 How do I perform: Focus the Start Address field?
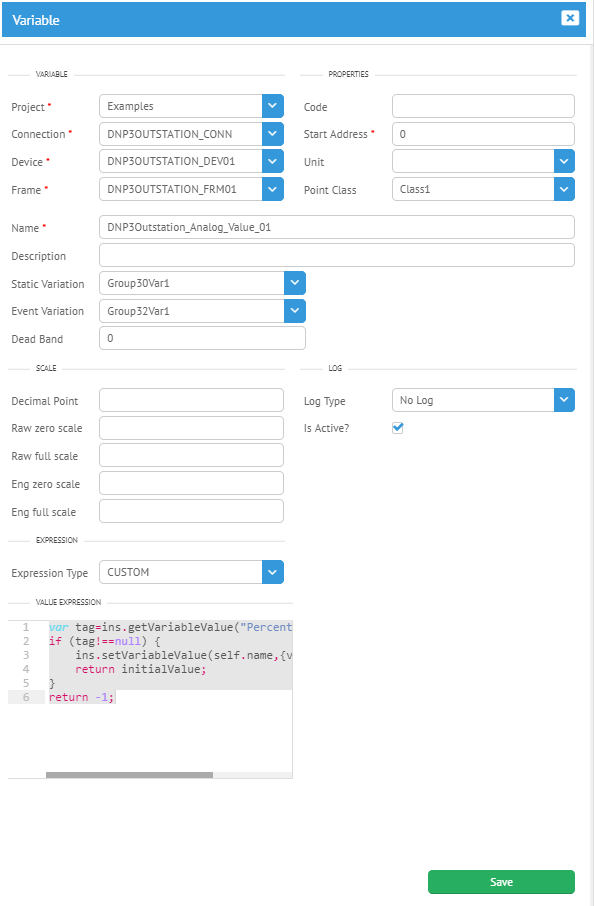483,134
